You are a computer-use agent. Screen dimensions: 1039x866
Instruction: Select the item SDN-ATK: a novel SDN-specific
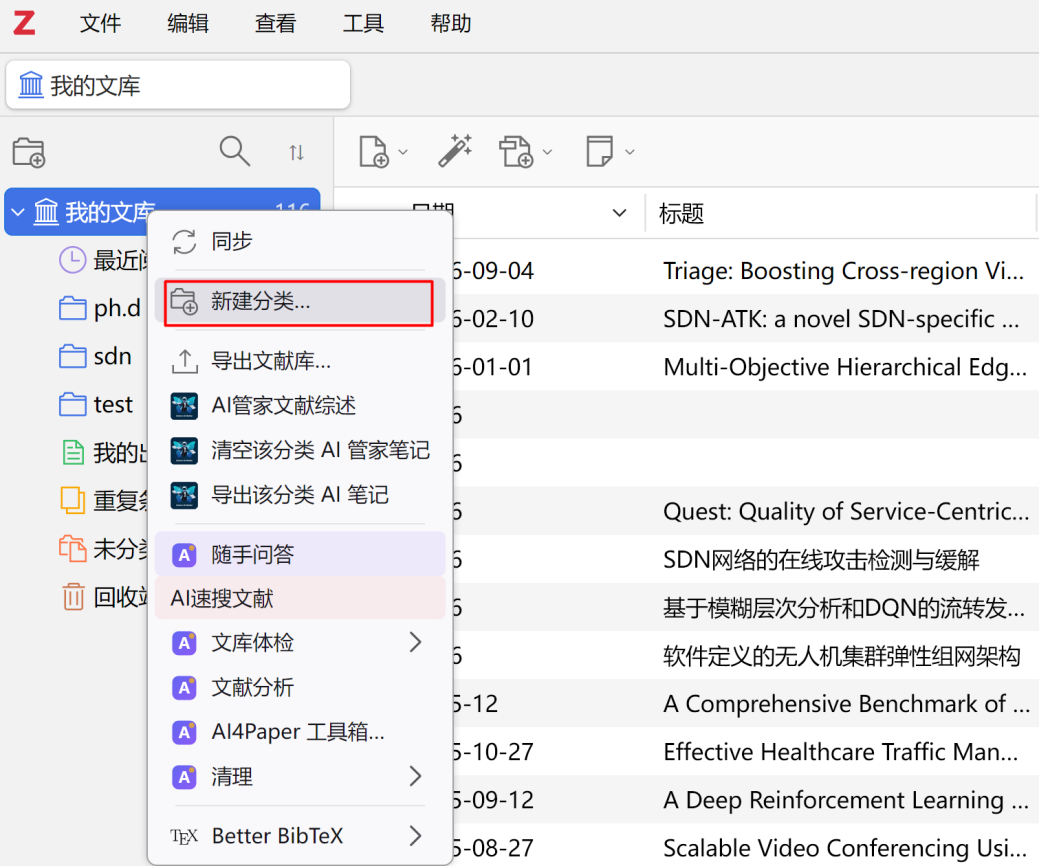[841, 319]
